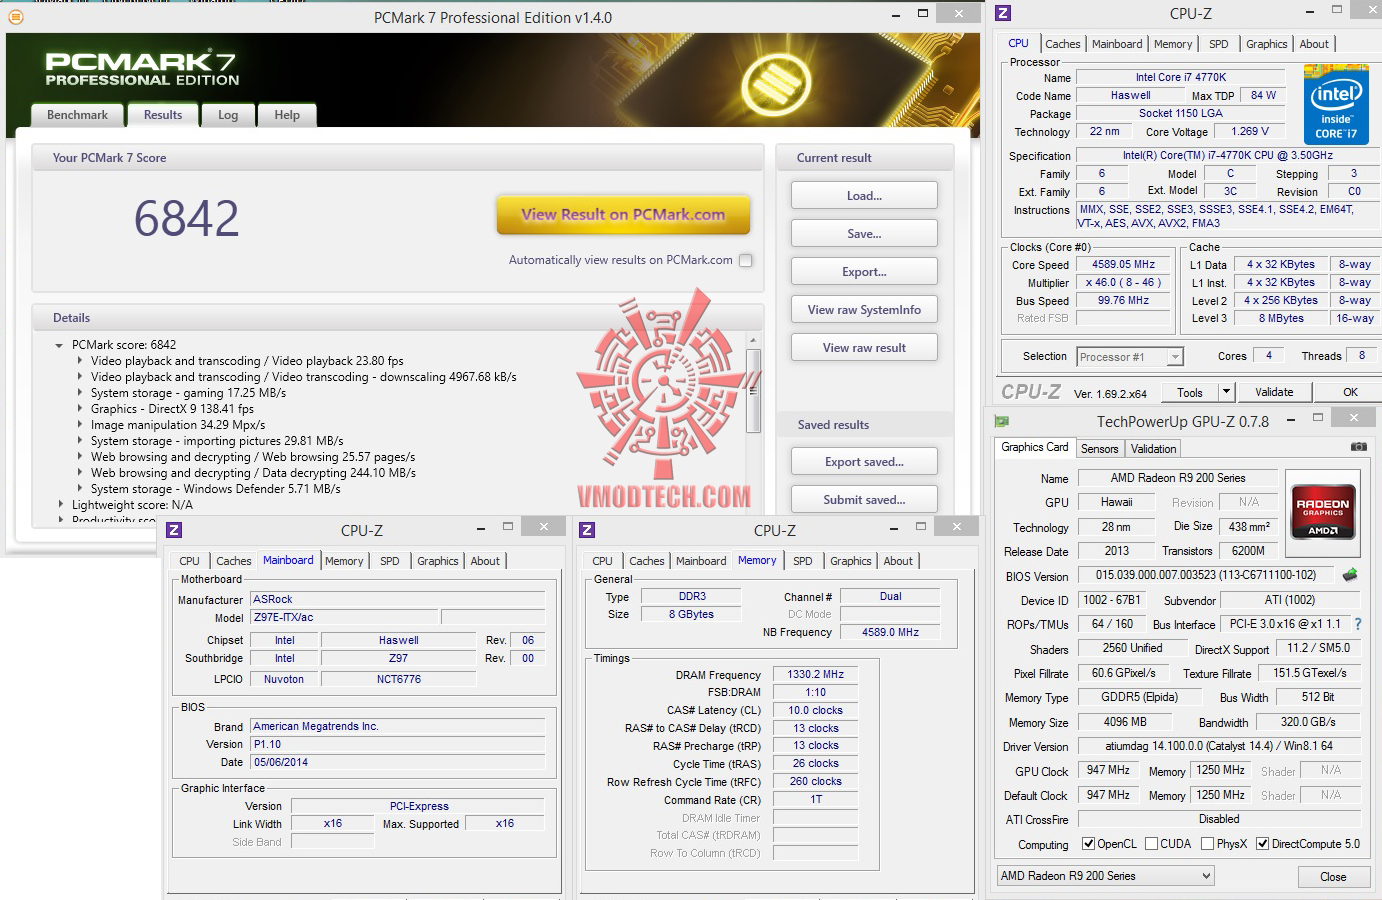This screenshot has height=900, width=1382.
Task: Check the PhysX checkbox in GPU-Z
Action: pos(1208,844)
